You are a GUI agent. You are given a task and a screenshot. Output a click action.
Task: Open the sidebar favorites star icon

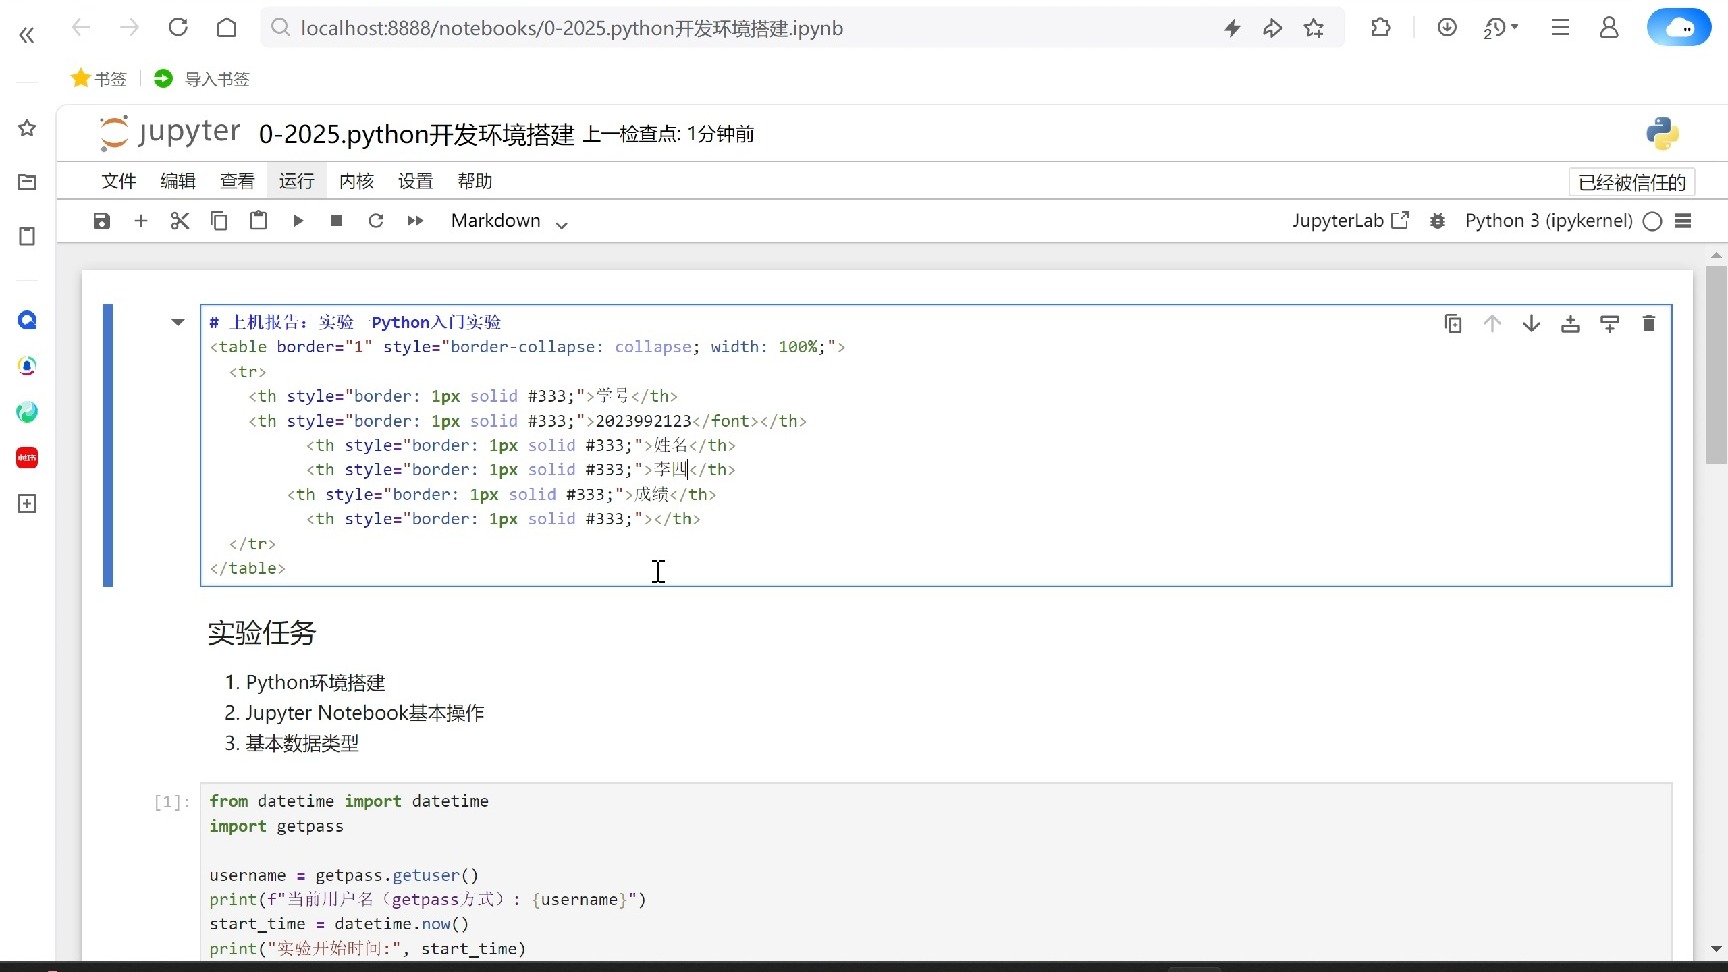pos(27,128)
